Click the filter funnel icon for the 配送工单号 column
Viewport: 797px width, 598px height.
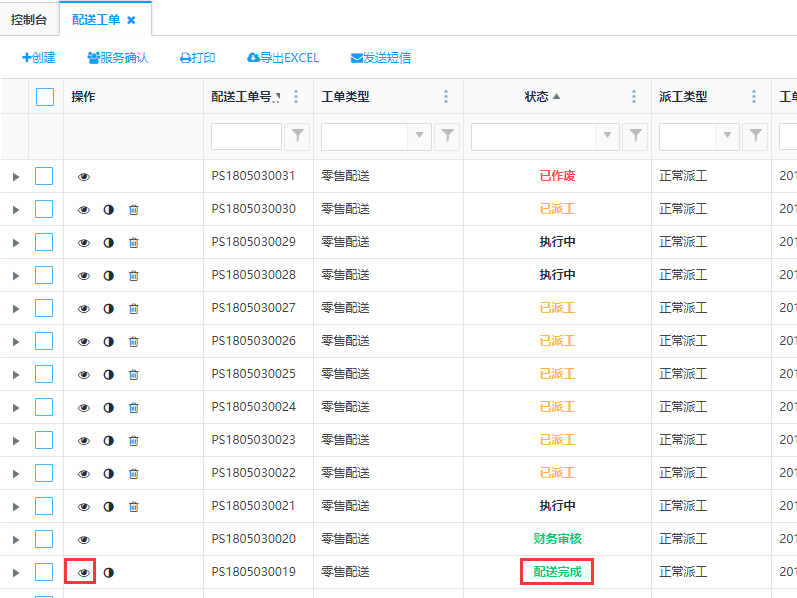(x=297, y=136)
